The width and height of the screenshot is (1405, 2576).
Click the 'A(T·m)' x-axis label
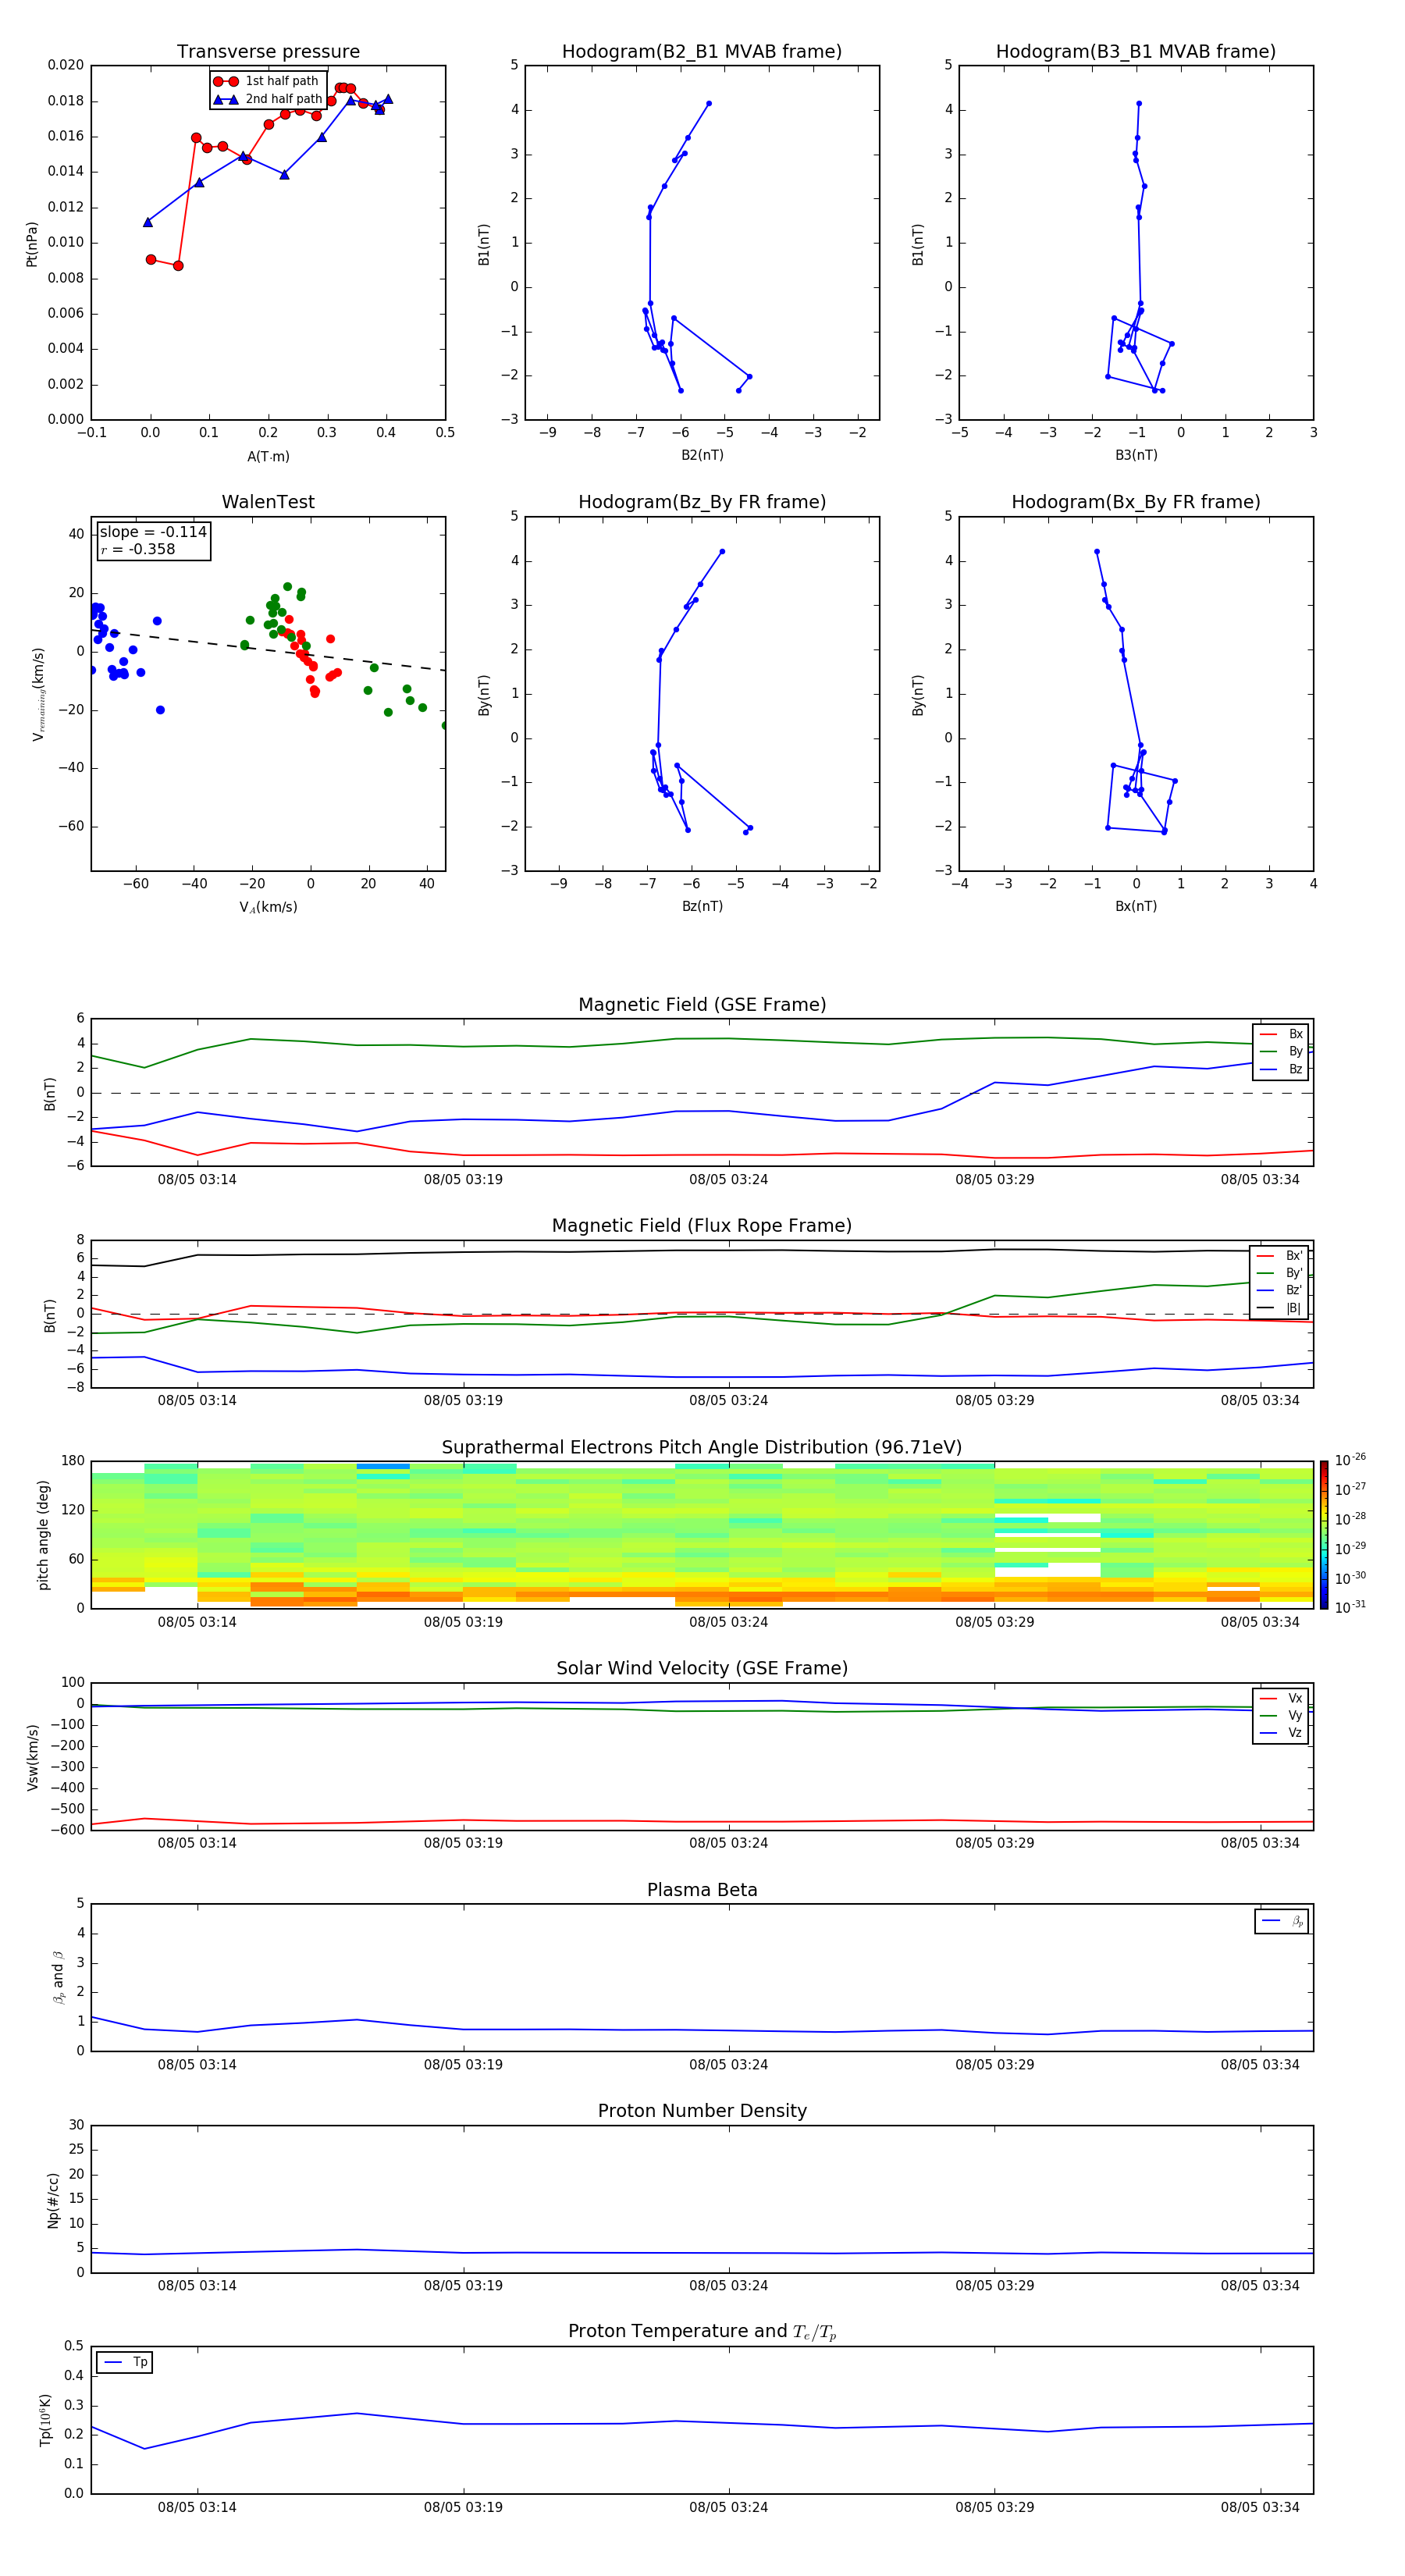pyautogui.click(x=268, y=456)
